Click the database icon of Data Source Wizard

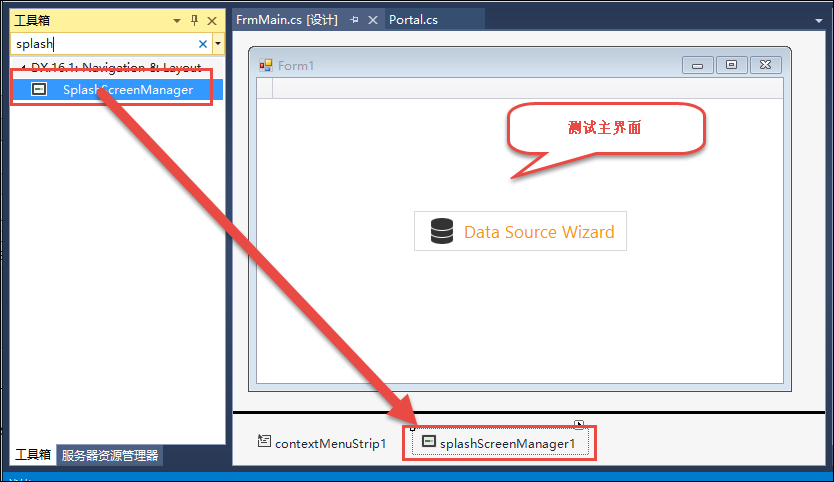pos(441,231)
